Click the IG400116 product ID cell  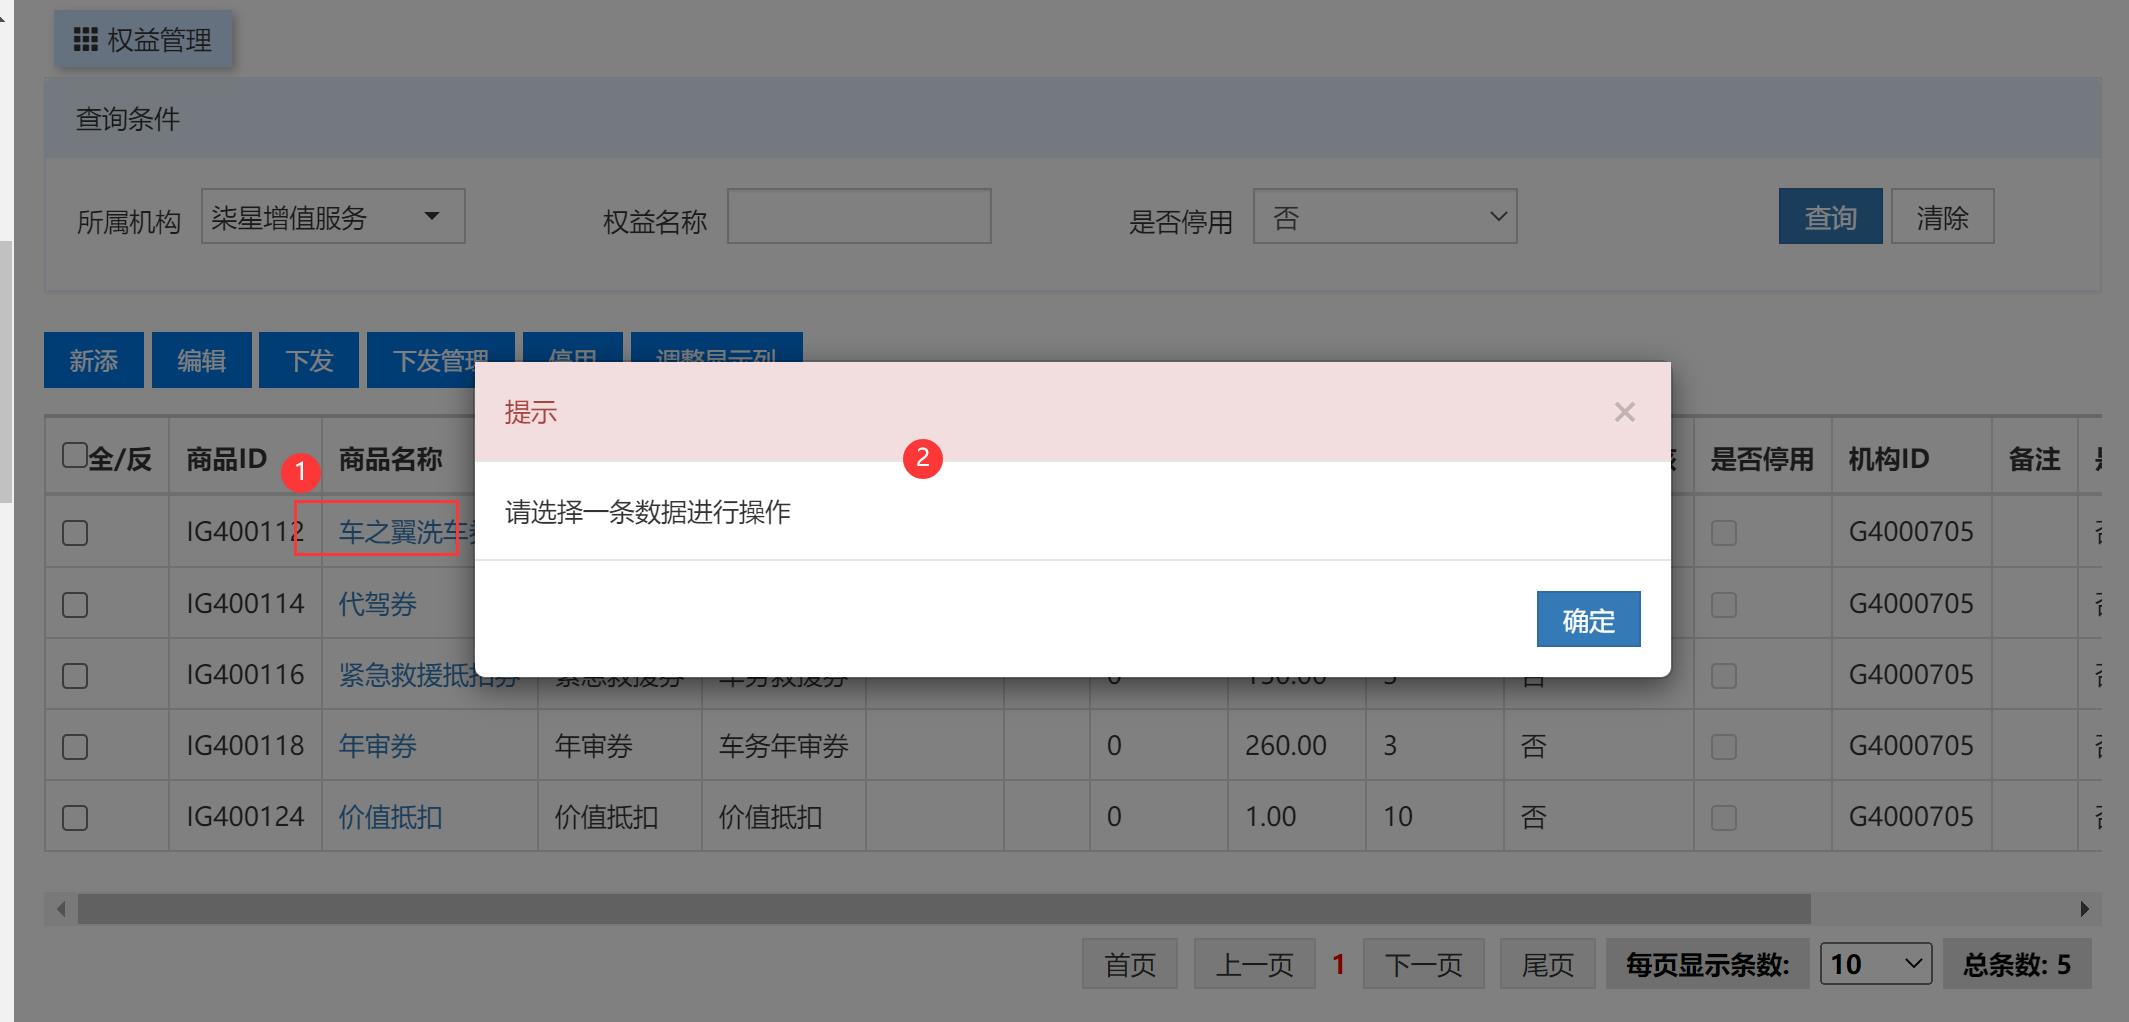tap(245, 675)
